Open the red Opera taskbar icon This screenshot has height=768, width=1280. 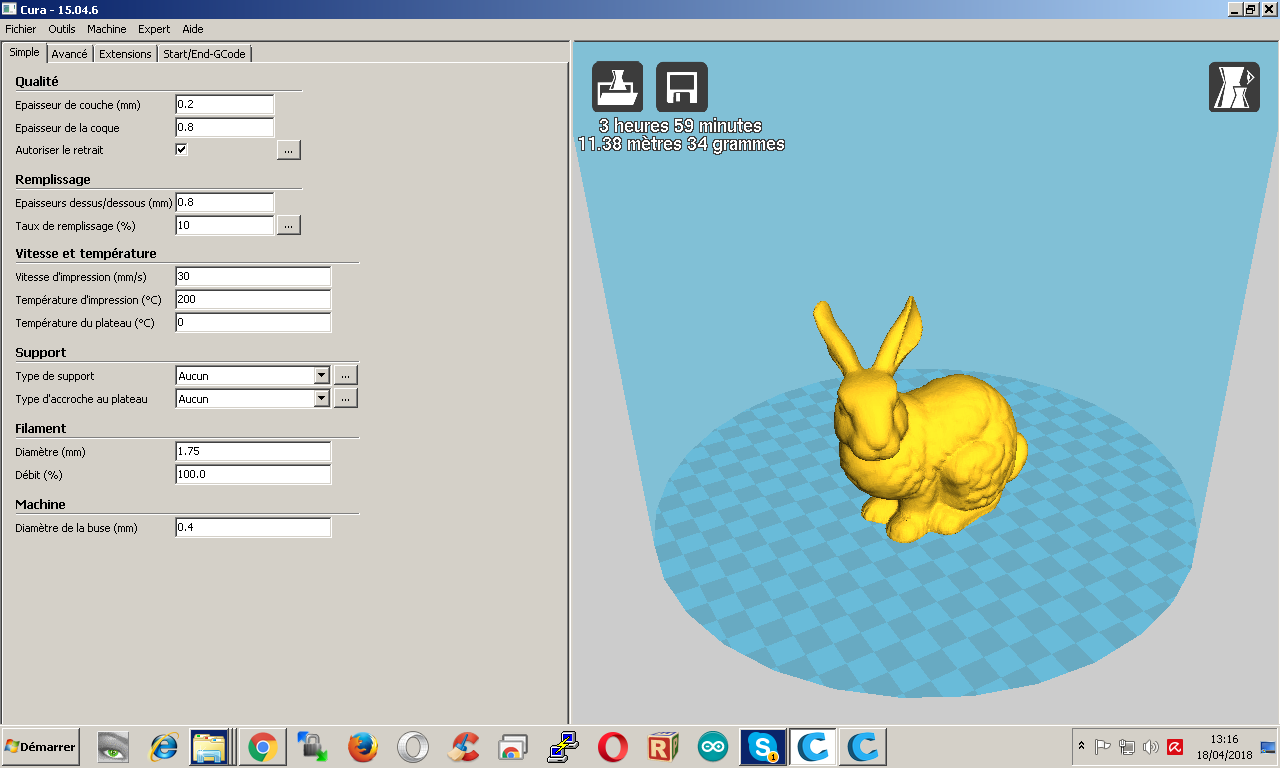coord(612,747)
